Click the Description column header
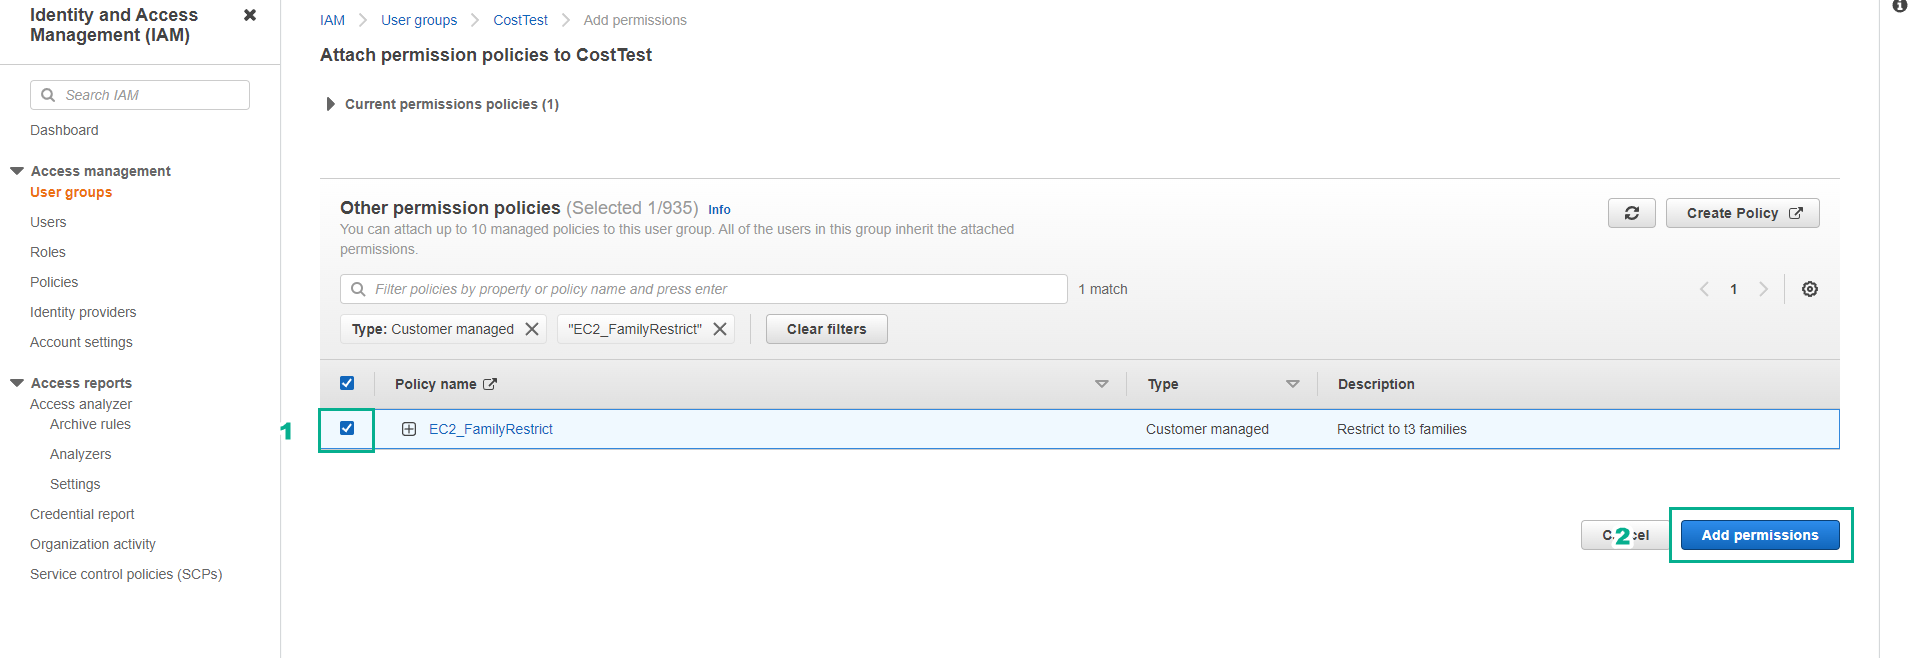 tap(1376, 384)
